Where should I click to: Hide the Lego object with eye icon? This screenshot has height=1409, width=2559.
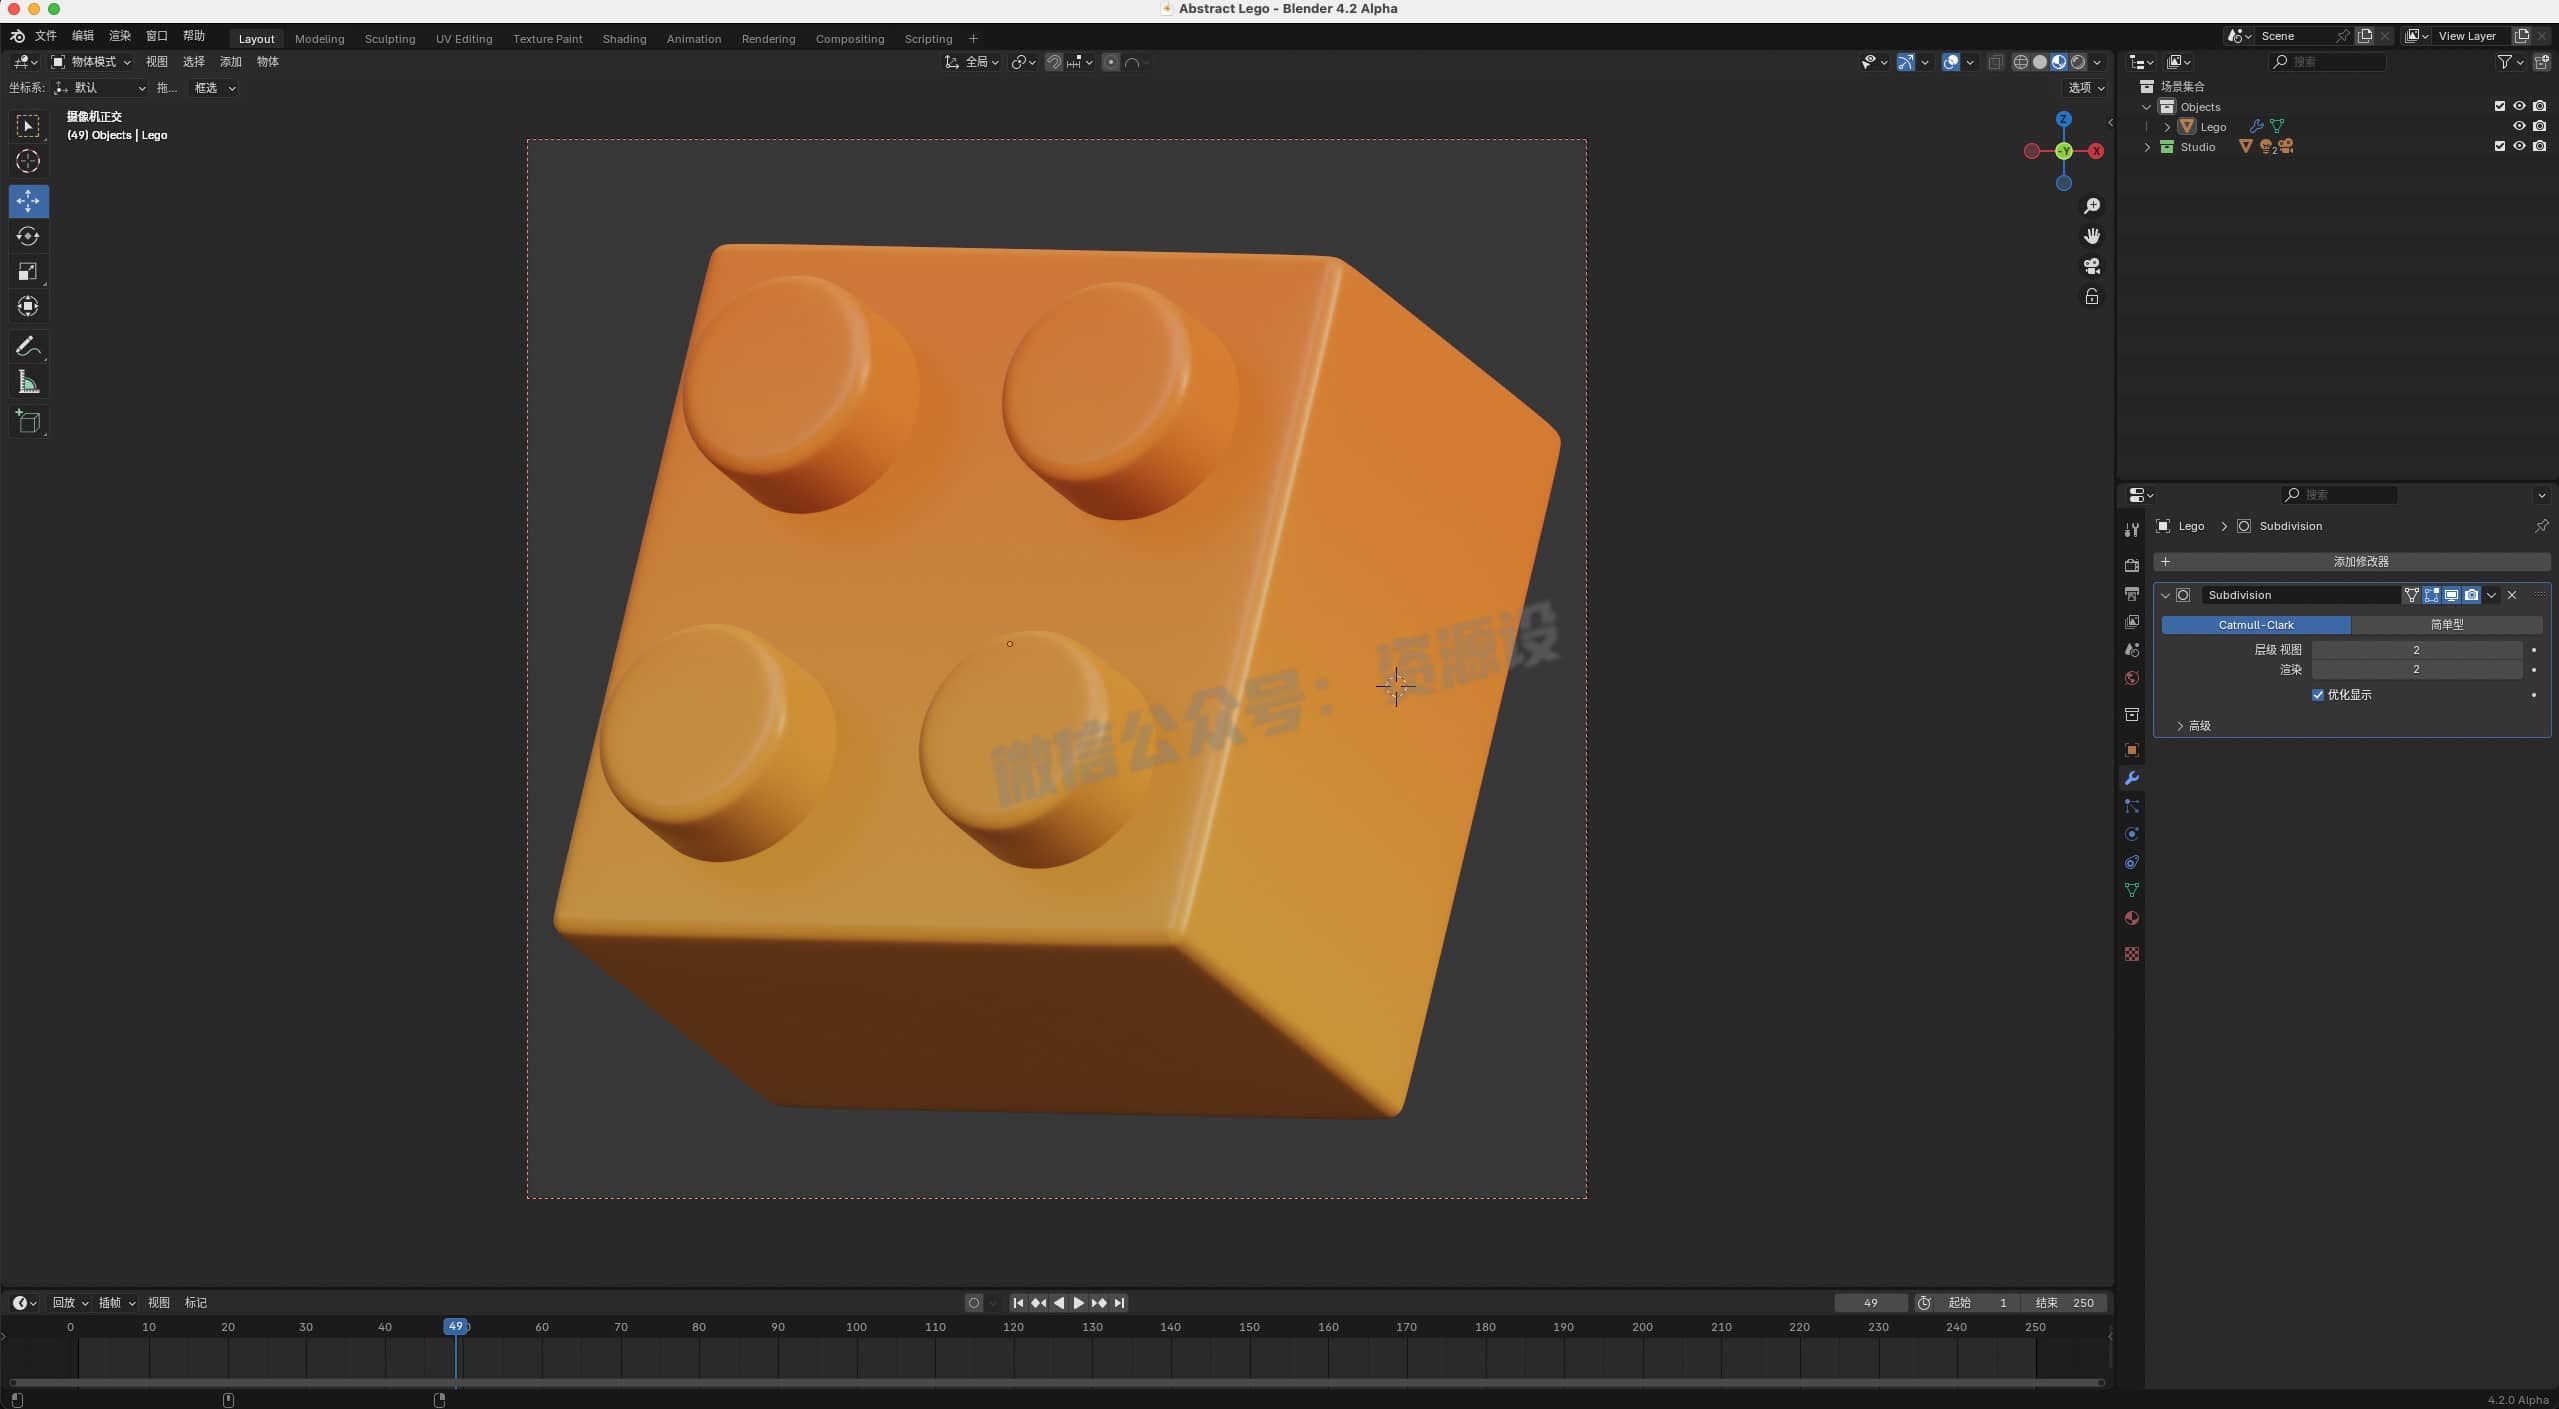click(x=2519, y=126)
